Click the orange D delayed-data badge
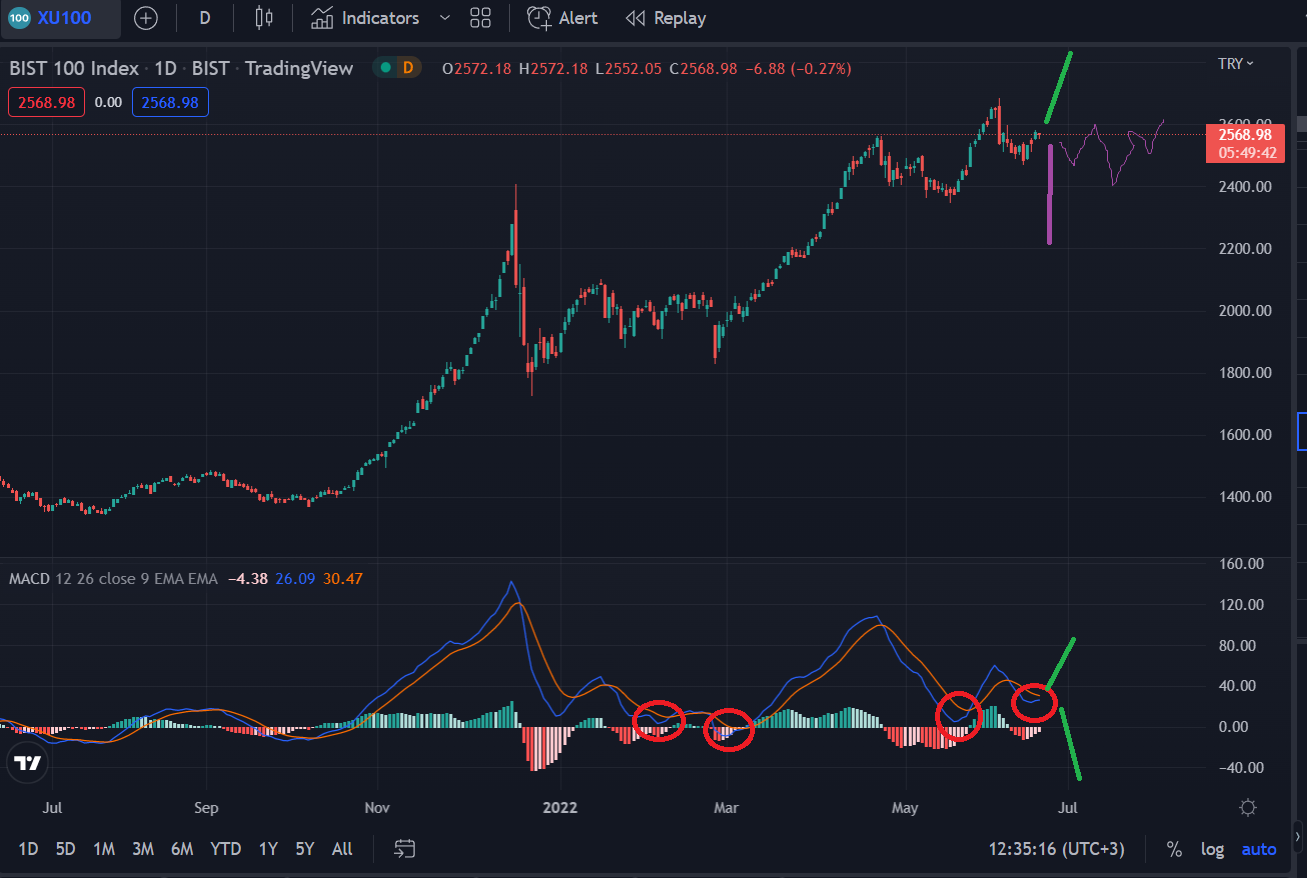The height and width of the screenshot is (878, 1307). point(407,68)
